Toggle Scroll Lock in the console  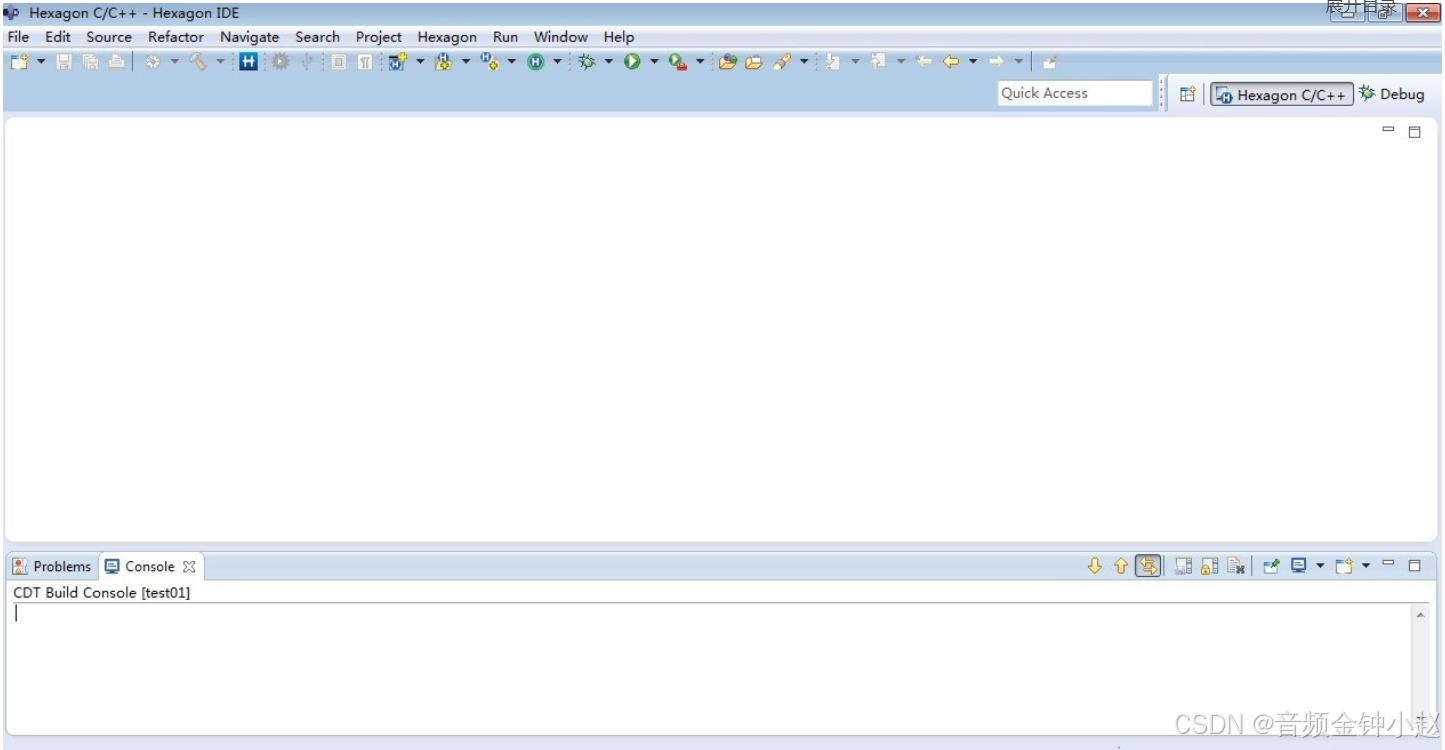[1209, 566]
